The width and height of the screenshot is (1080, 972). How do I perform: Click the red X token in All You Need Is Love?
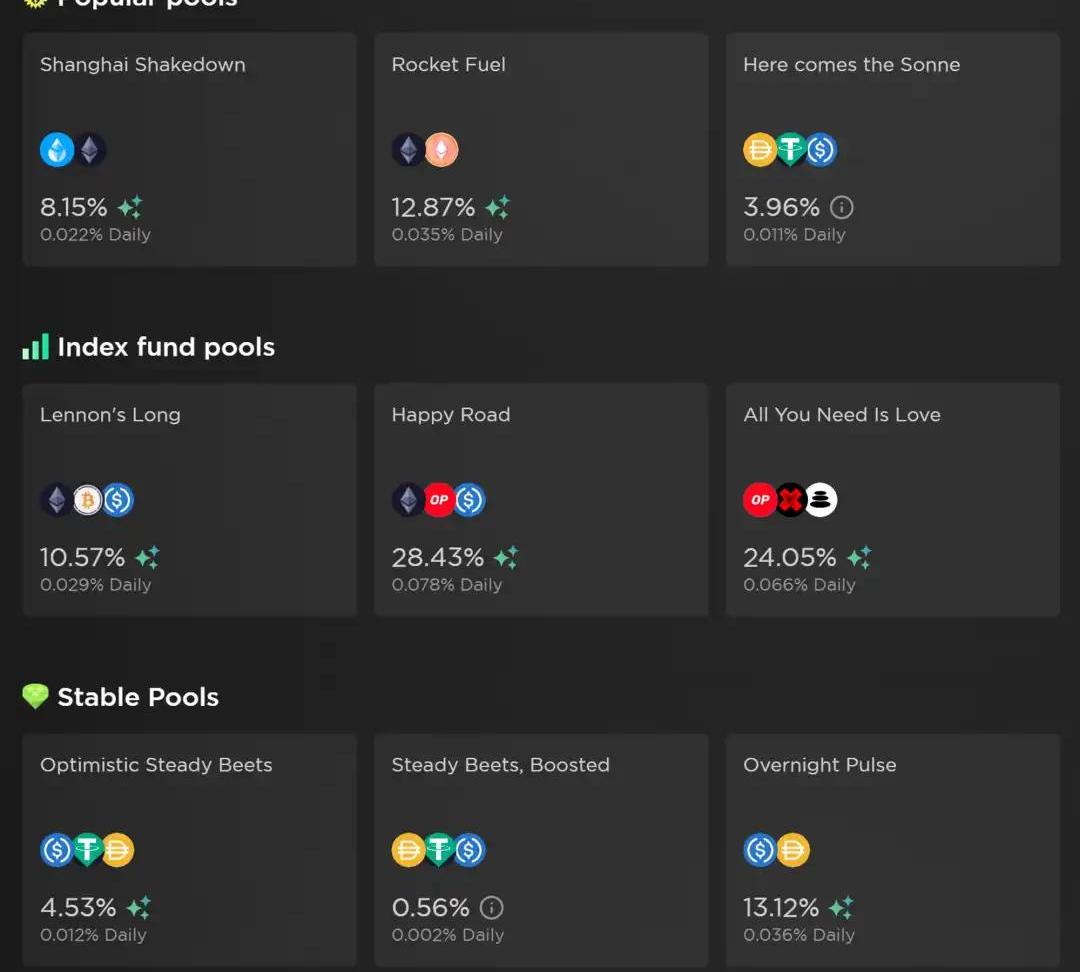click(791, 500)
